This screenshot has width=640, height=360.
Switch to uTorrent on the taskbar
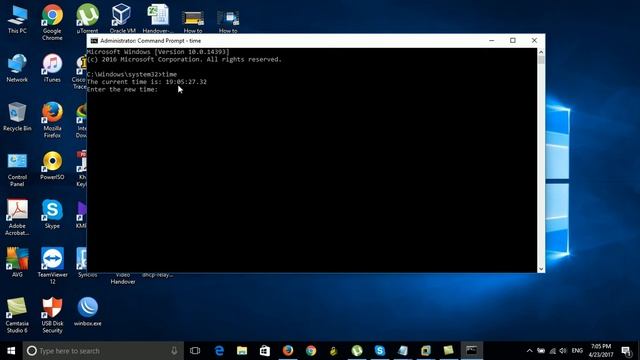(357, 351)
